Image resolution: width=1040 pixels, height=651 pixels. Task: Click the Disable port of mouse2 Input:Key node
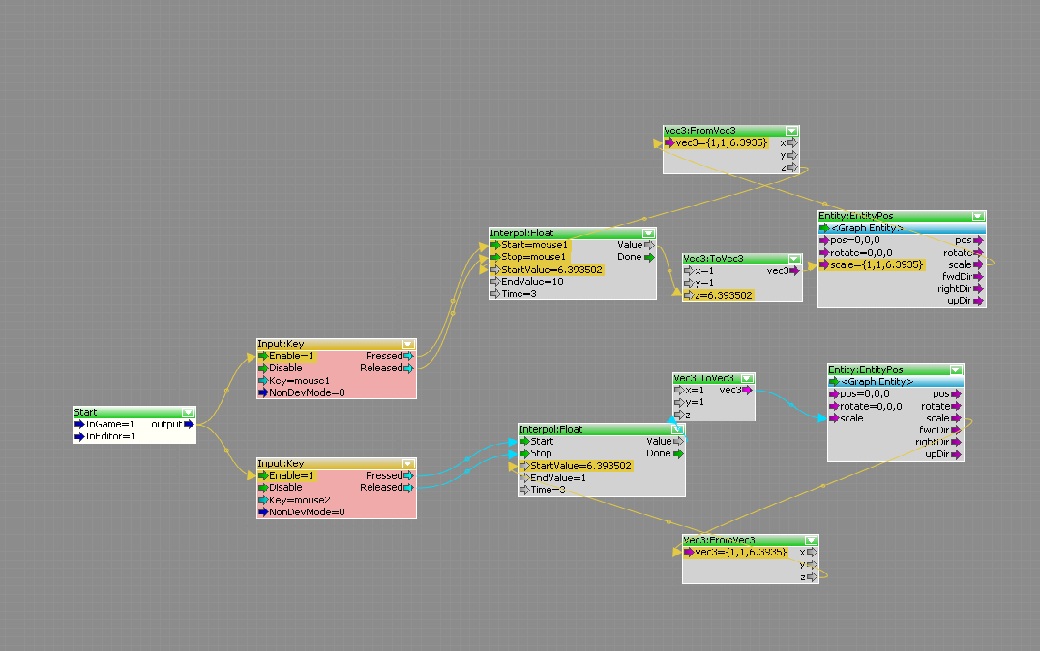point(263,488)
